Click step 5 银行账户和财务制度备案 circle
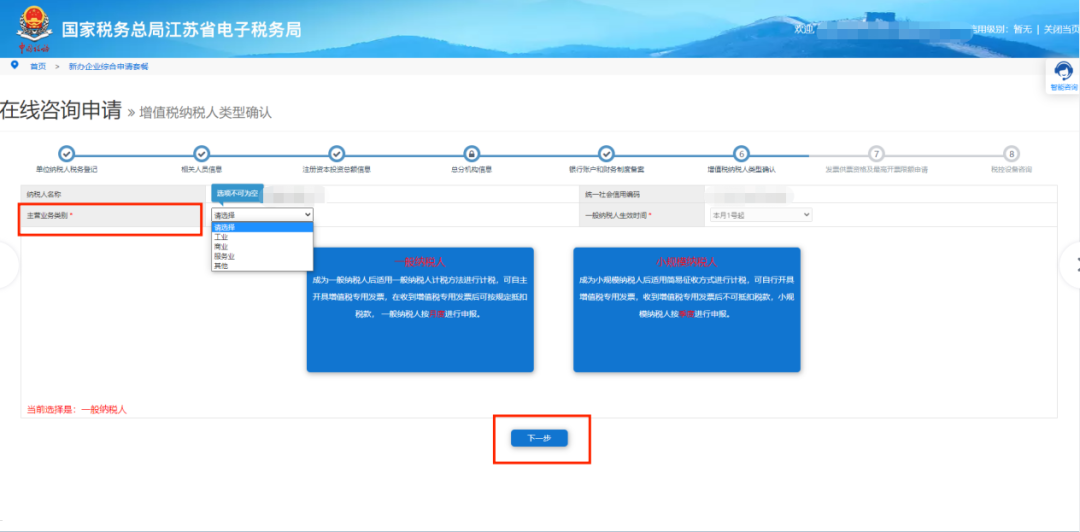1080x532 pixels. point(606,153)
